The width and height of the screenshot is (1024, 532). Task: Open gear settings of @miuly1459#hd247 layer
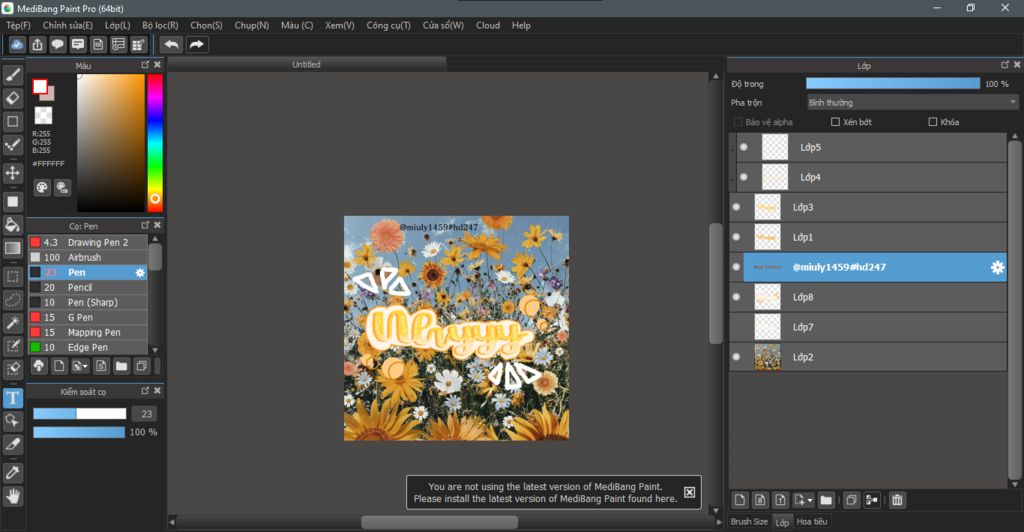coord(997,267)
